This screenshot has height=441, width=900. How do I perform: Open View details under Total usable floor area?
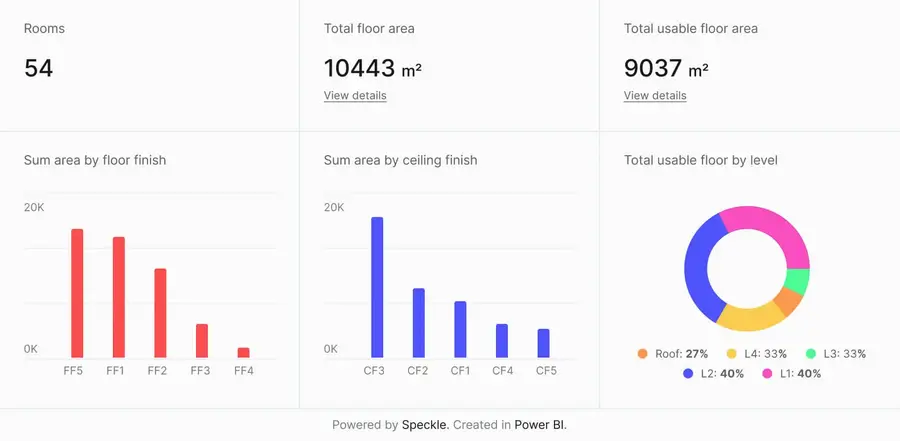[655, 96]
